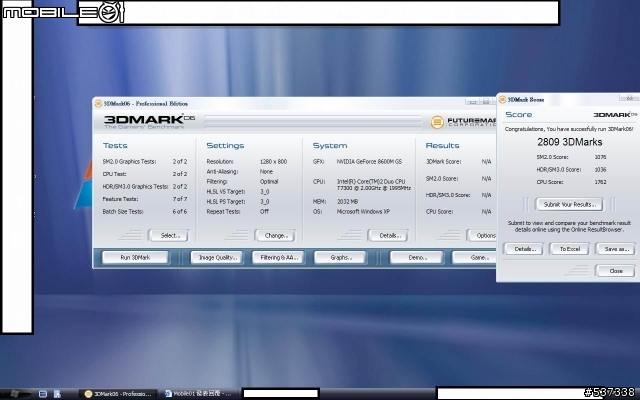The width and height of the screenshot is (640, 400).
Task: Click the NVIDIA GeForce 8600M GS text
Action: (x=369, y=162)
